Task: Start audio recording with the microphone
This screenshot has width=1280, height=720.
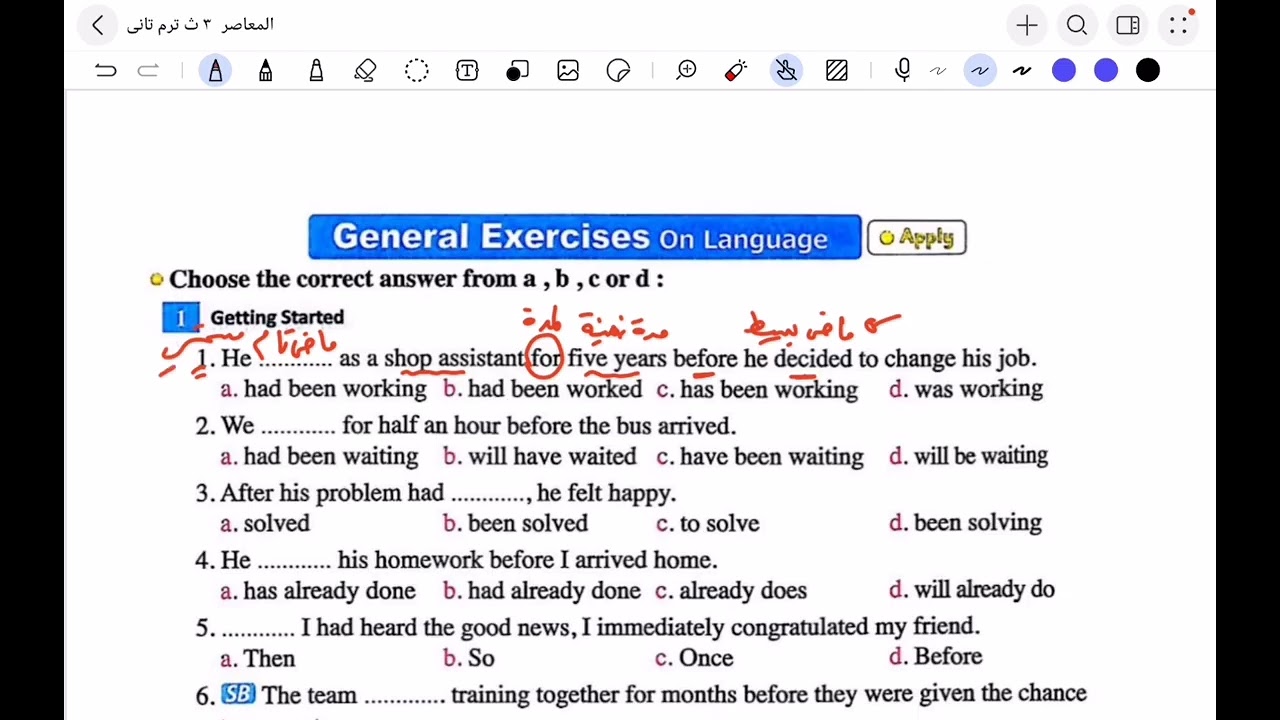Action: click(903, 70)
